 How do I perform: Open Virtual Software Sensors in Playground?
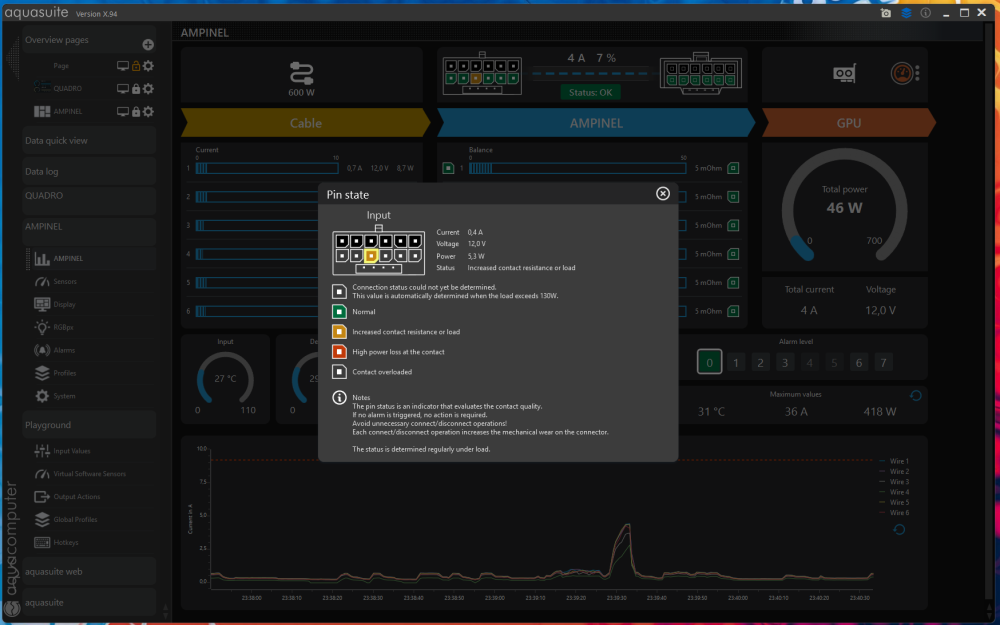tap(80, 474)
